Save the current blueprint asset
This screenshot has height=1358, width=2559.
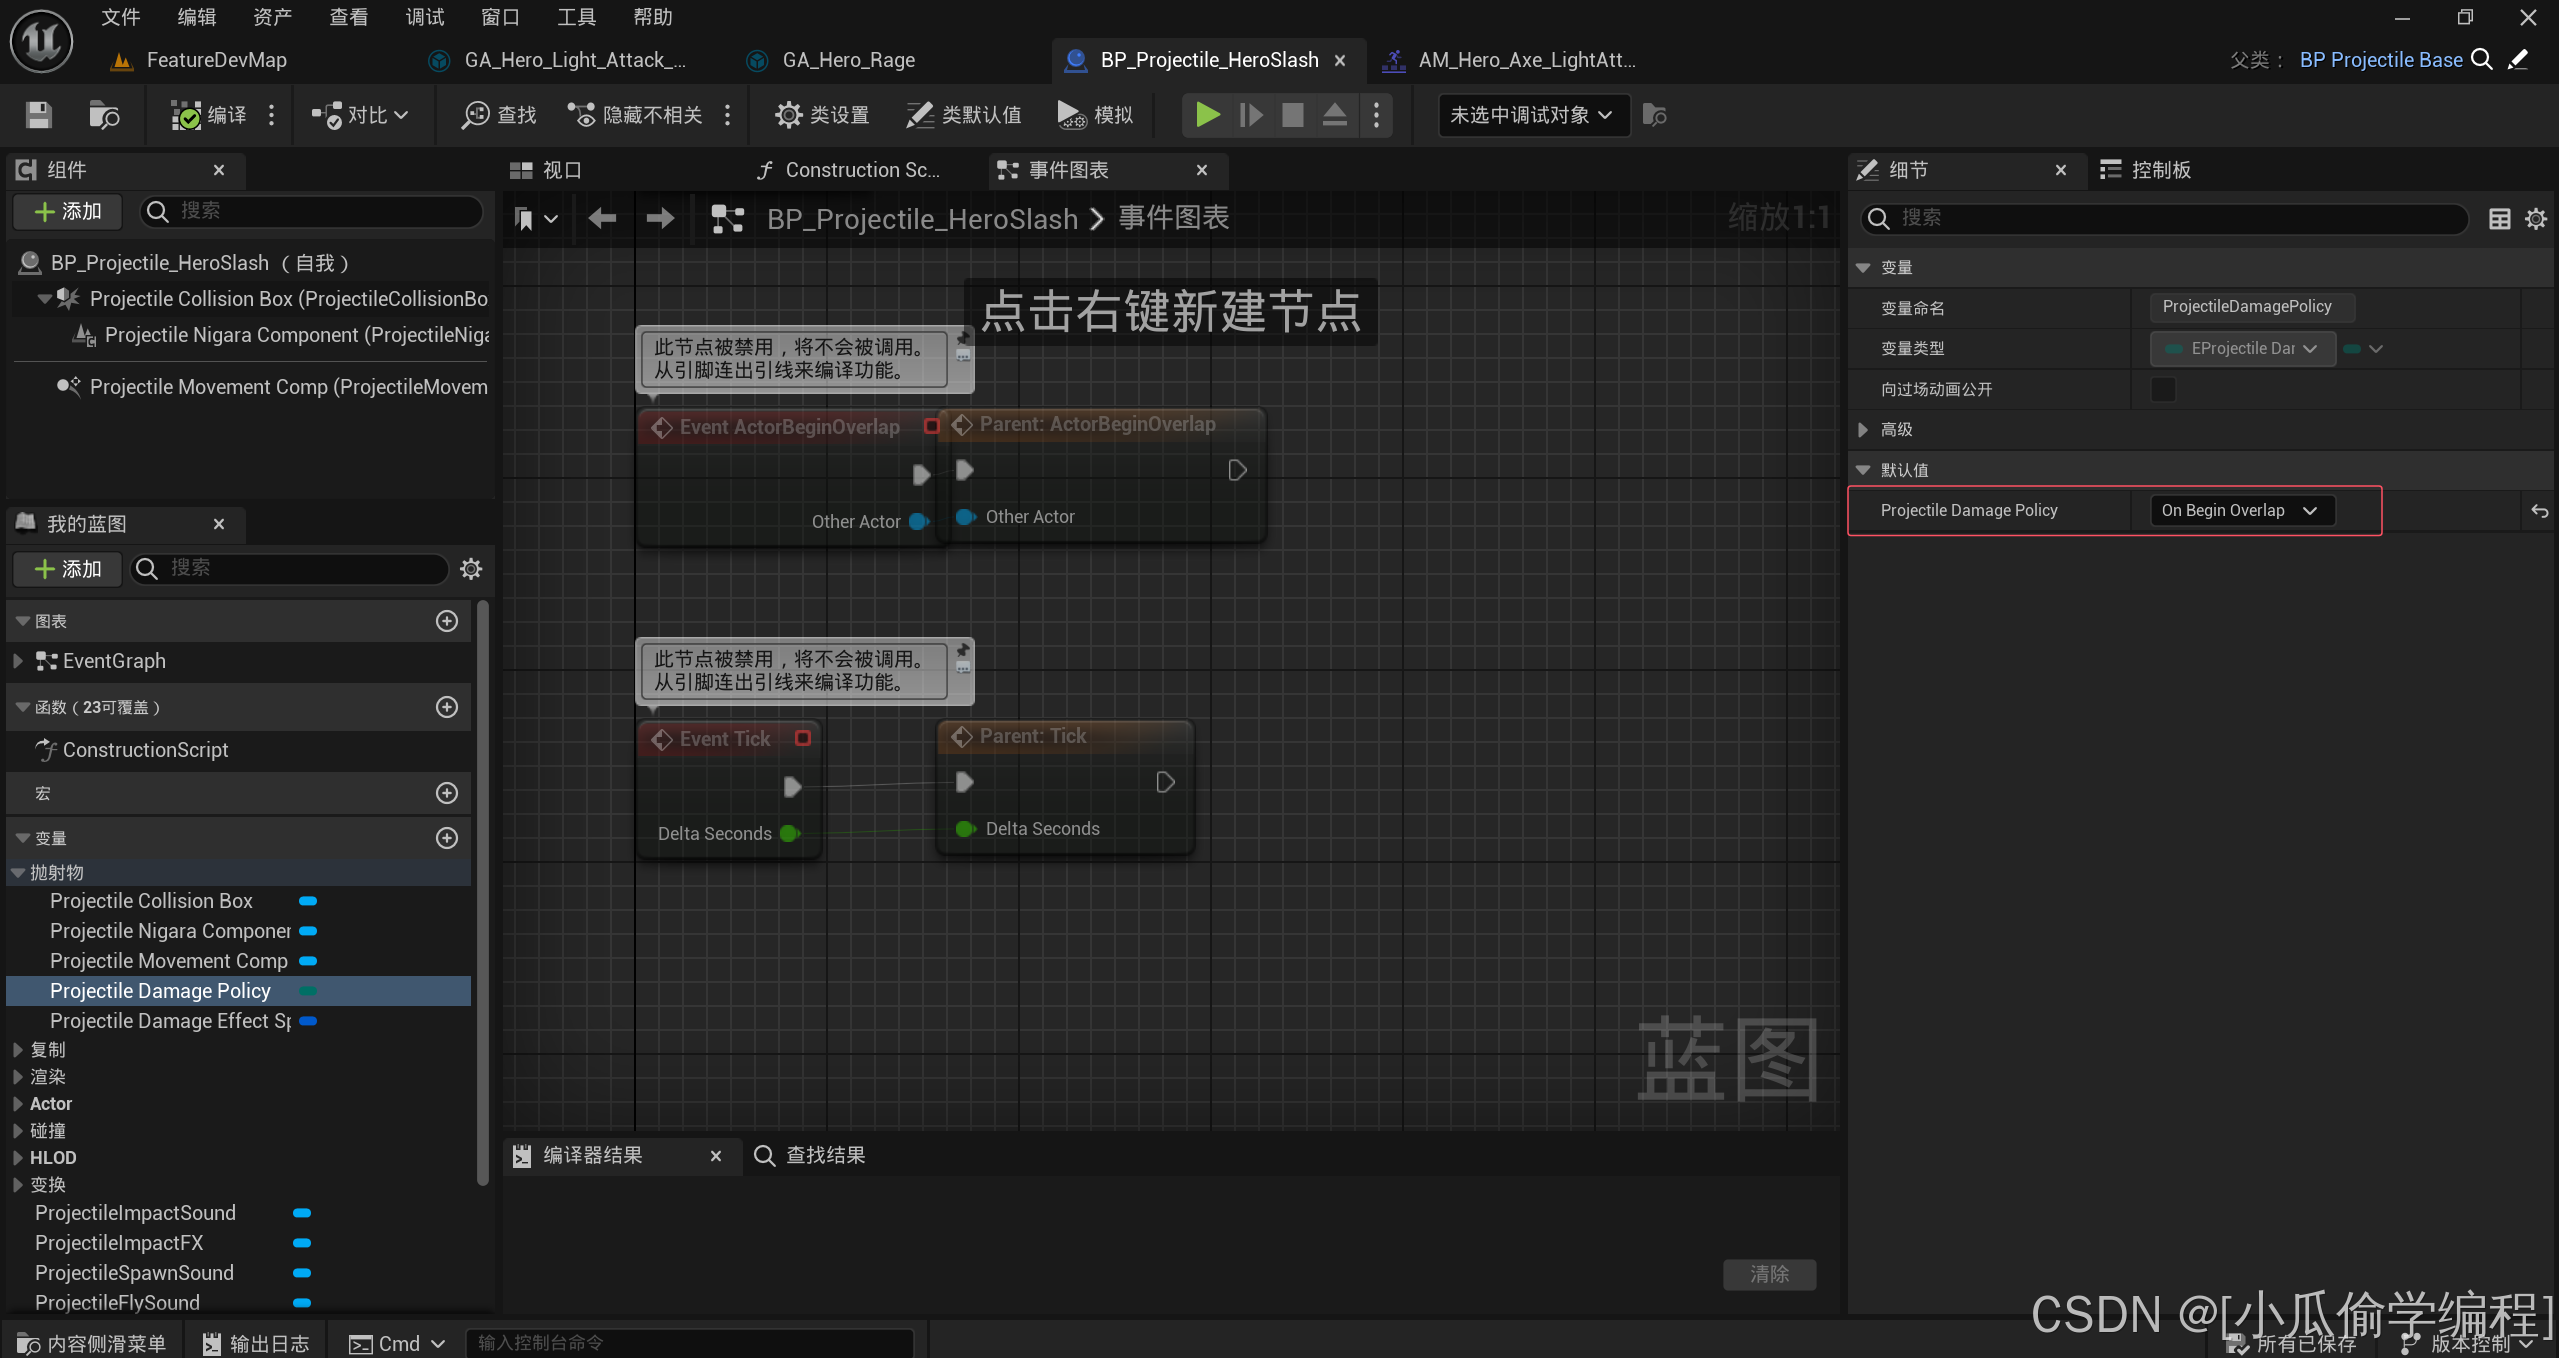[38, 115]
